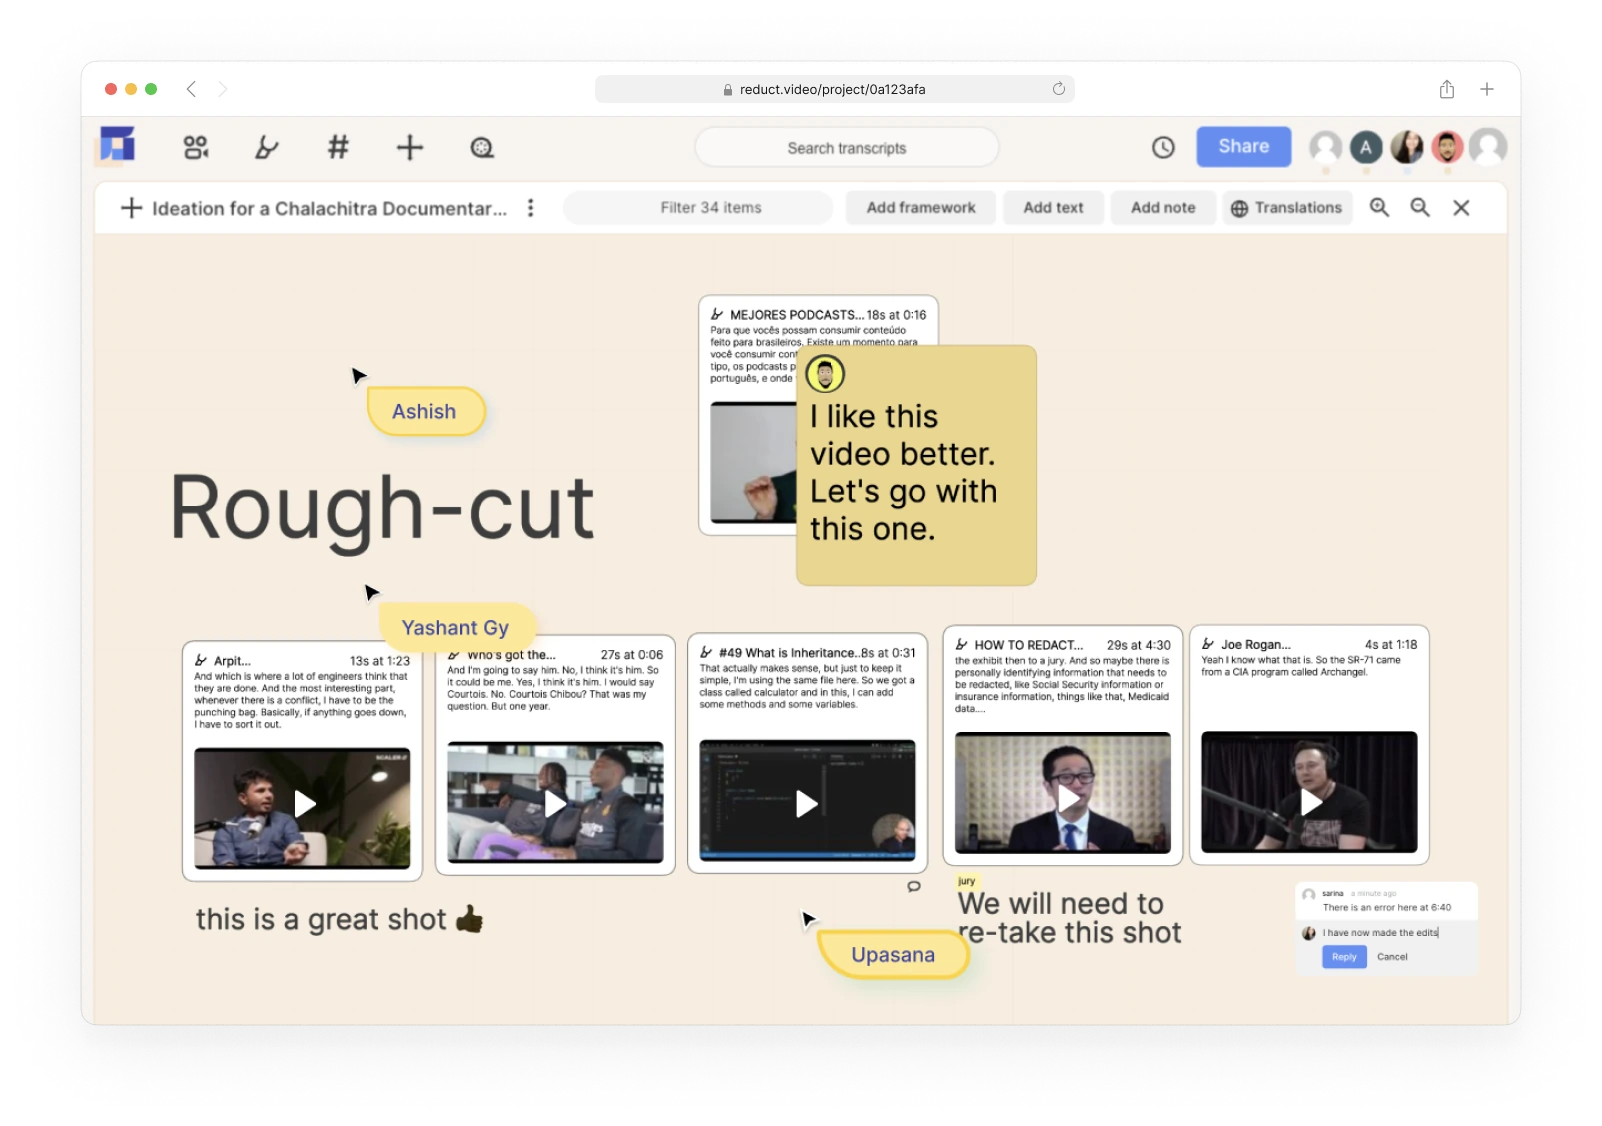Open the history clock icon

(1163, 147)
